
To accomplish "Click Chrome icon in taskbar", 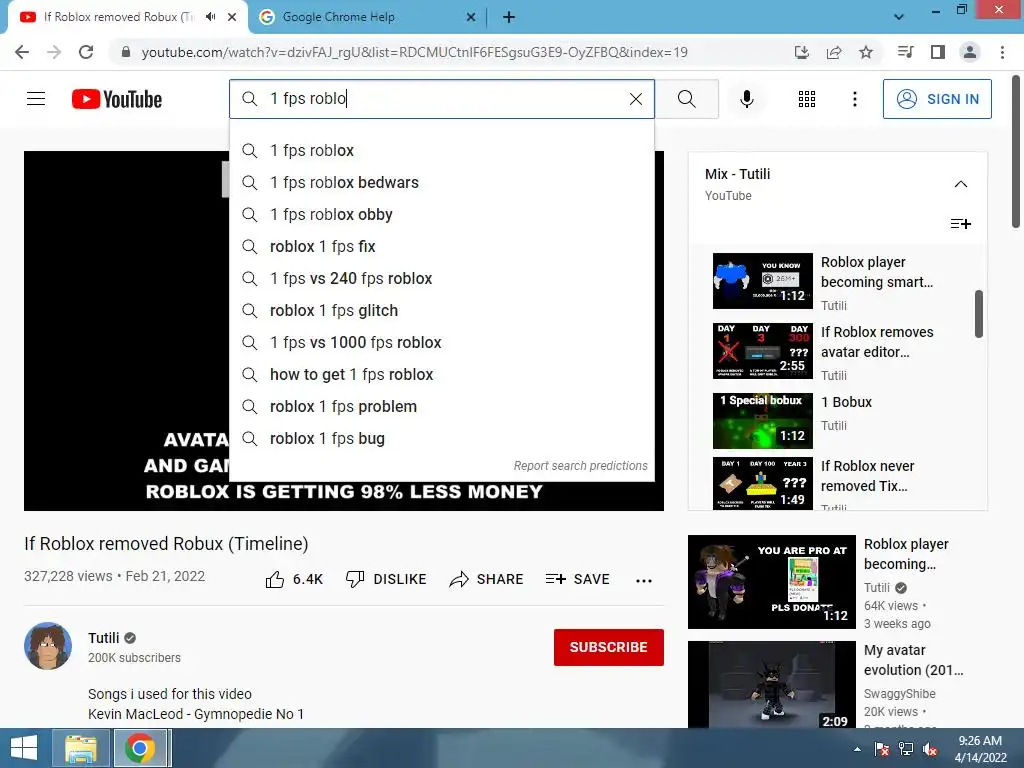I will pos(140,748).
